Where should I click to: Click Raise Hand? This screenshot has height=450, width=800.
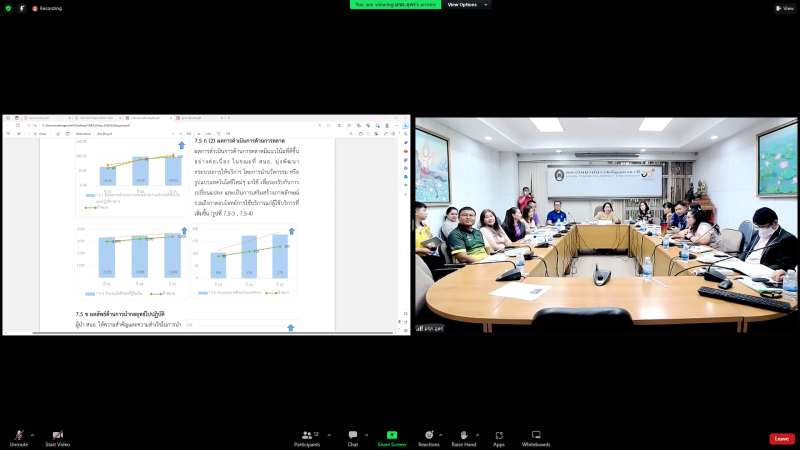[x=463, y=437]
